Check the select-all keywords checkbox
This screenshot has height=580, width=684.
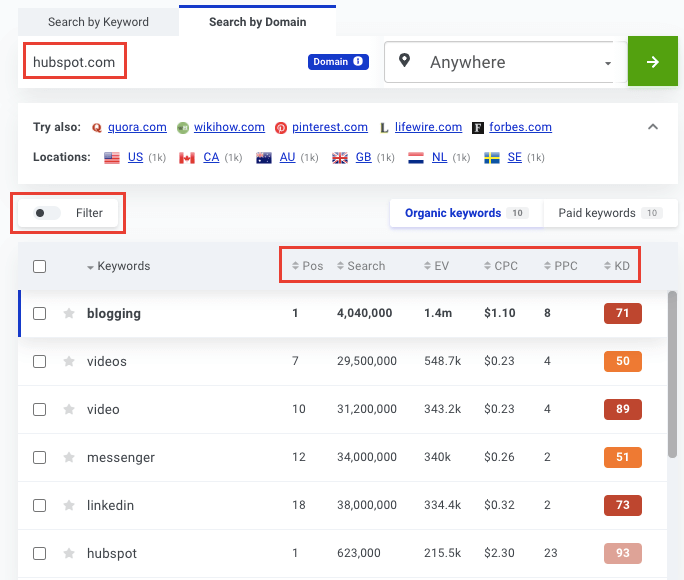pyautogui.click(x=40, y=266)
